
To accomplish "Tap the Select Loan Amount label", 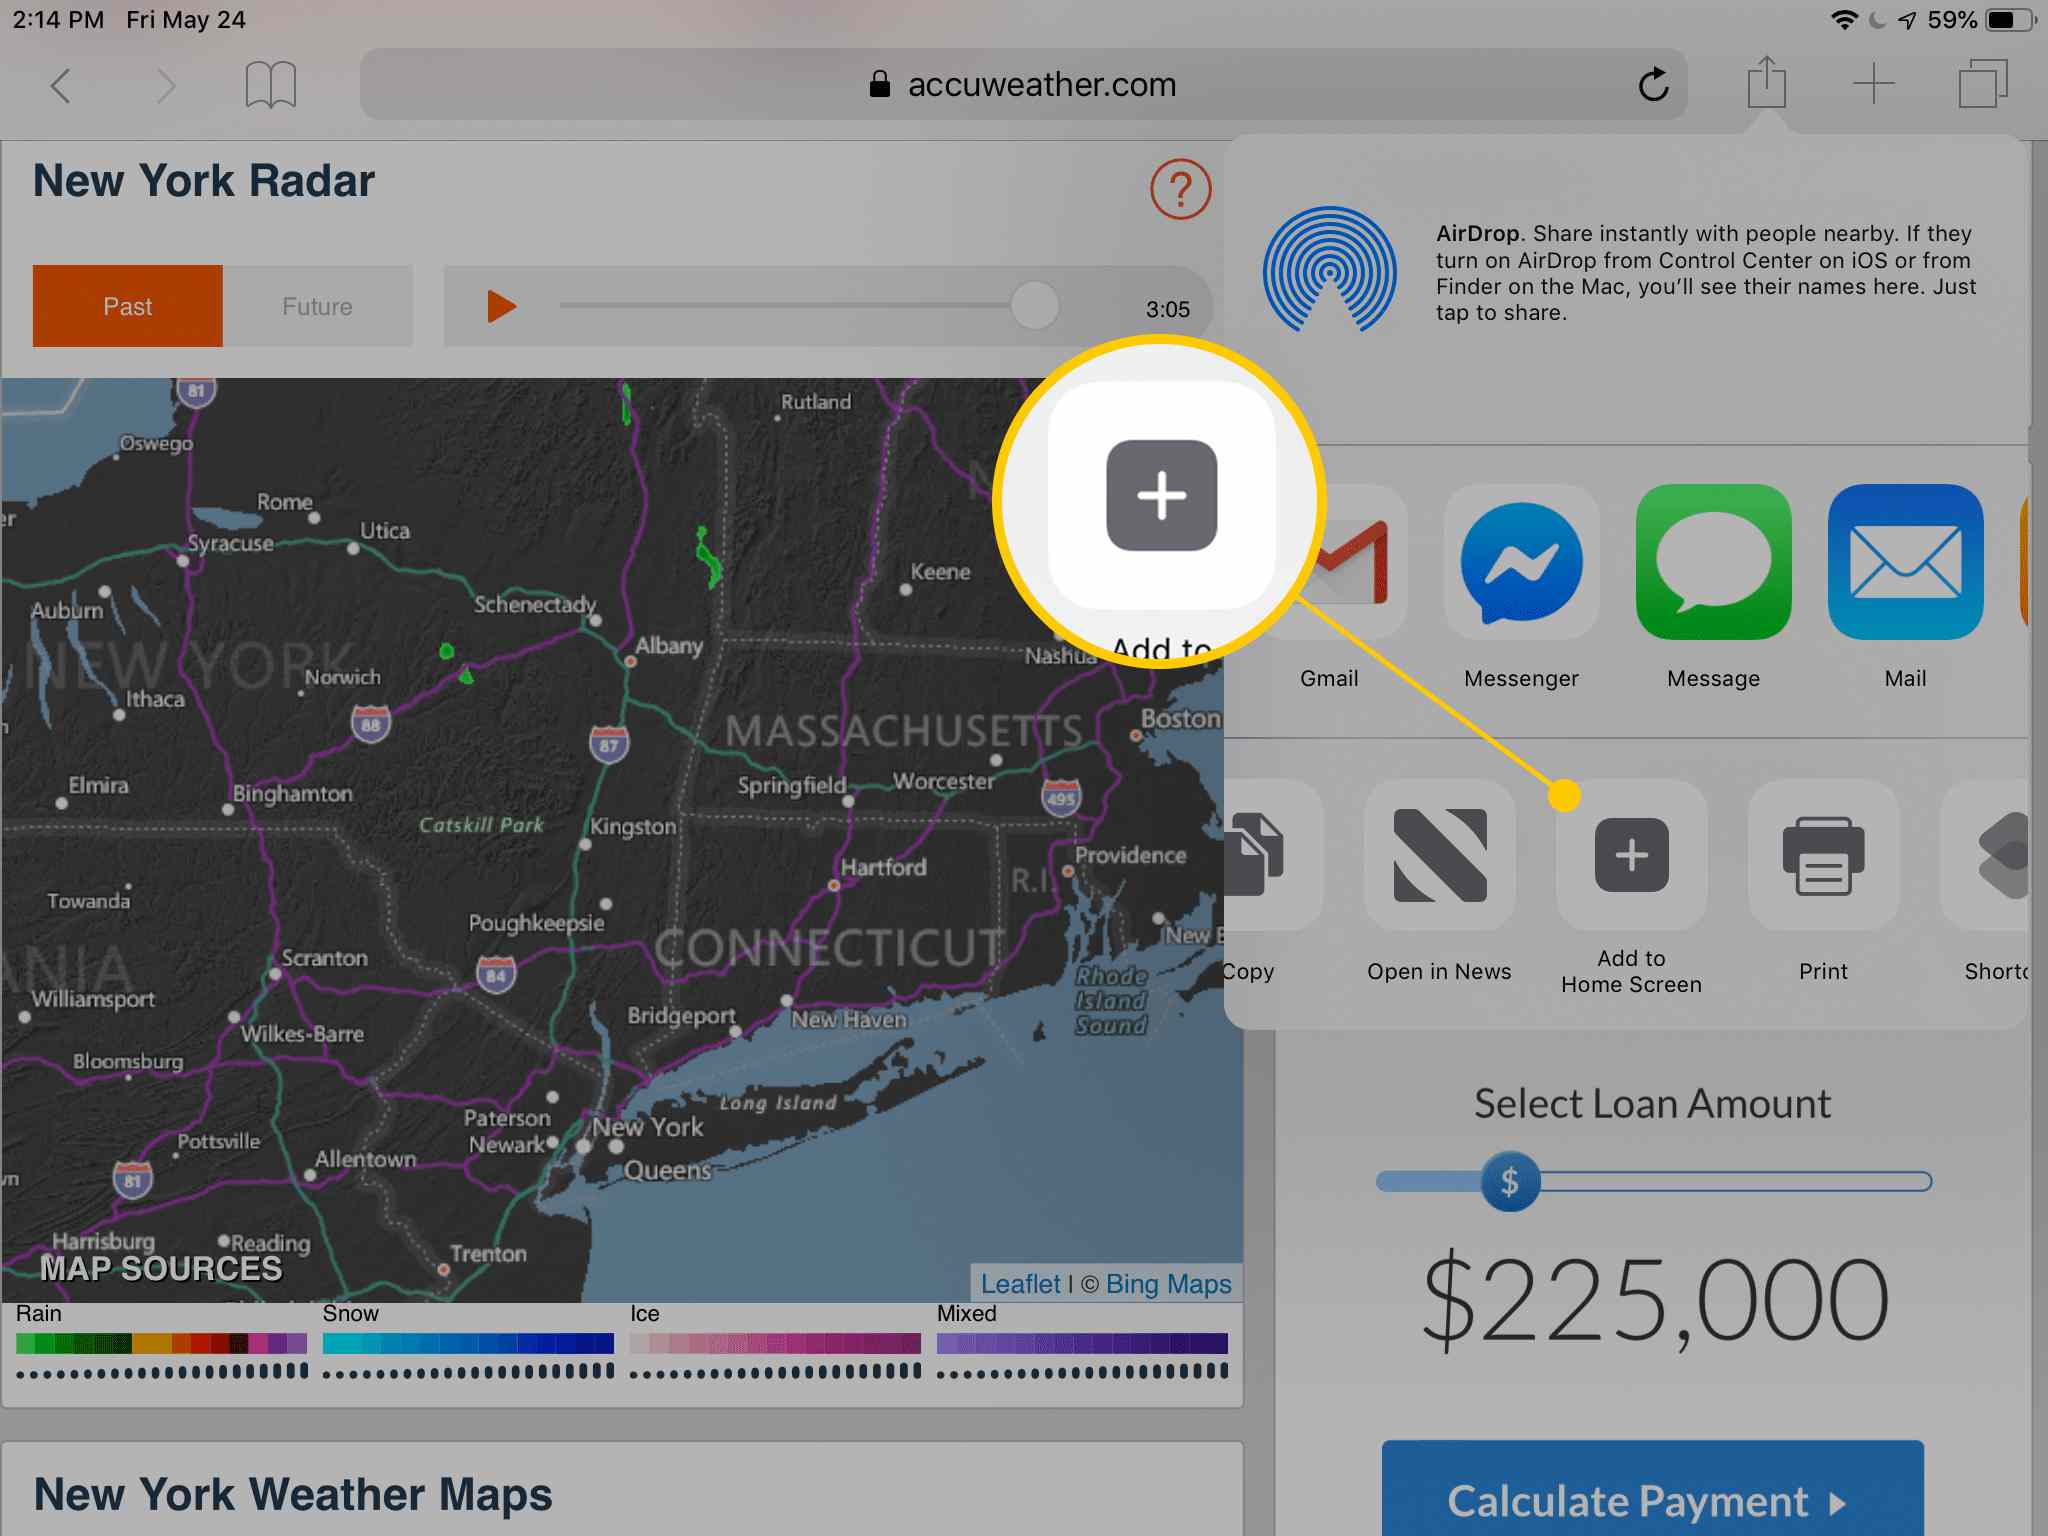I will click(1652, 1104).
